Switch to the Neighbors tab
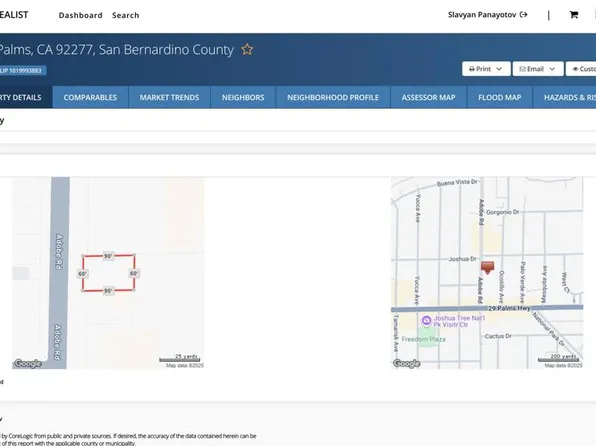596x446 pixels. pyautogui.click(x=243, y=97)
